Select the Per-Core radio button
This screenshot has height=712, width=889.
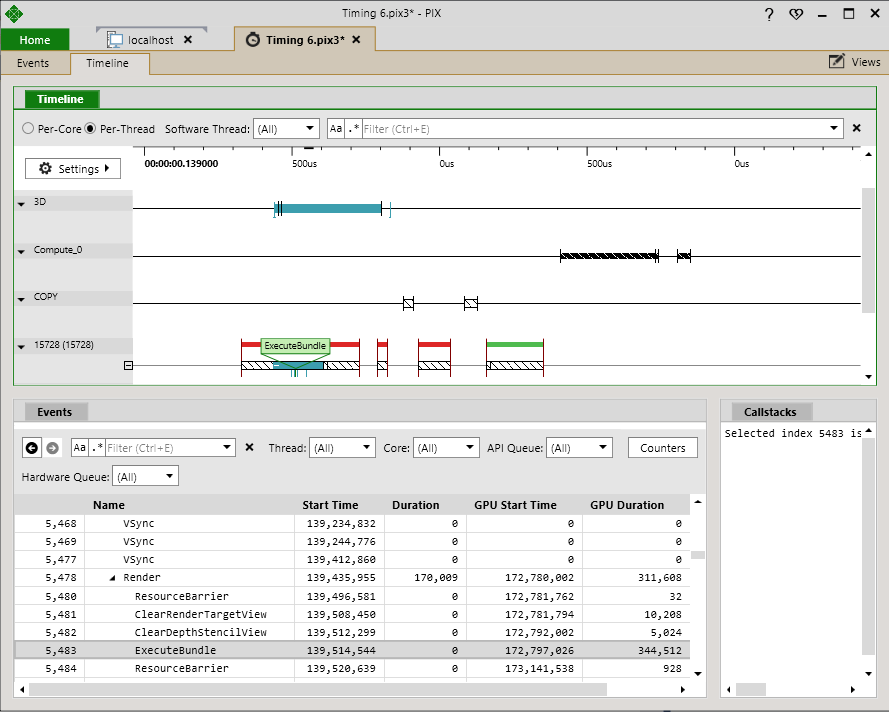click(28, 129)
